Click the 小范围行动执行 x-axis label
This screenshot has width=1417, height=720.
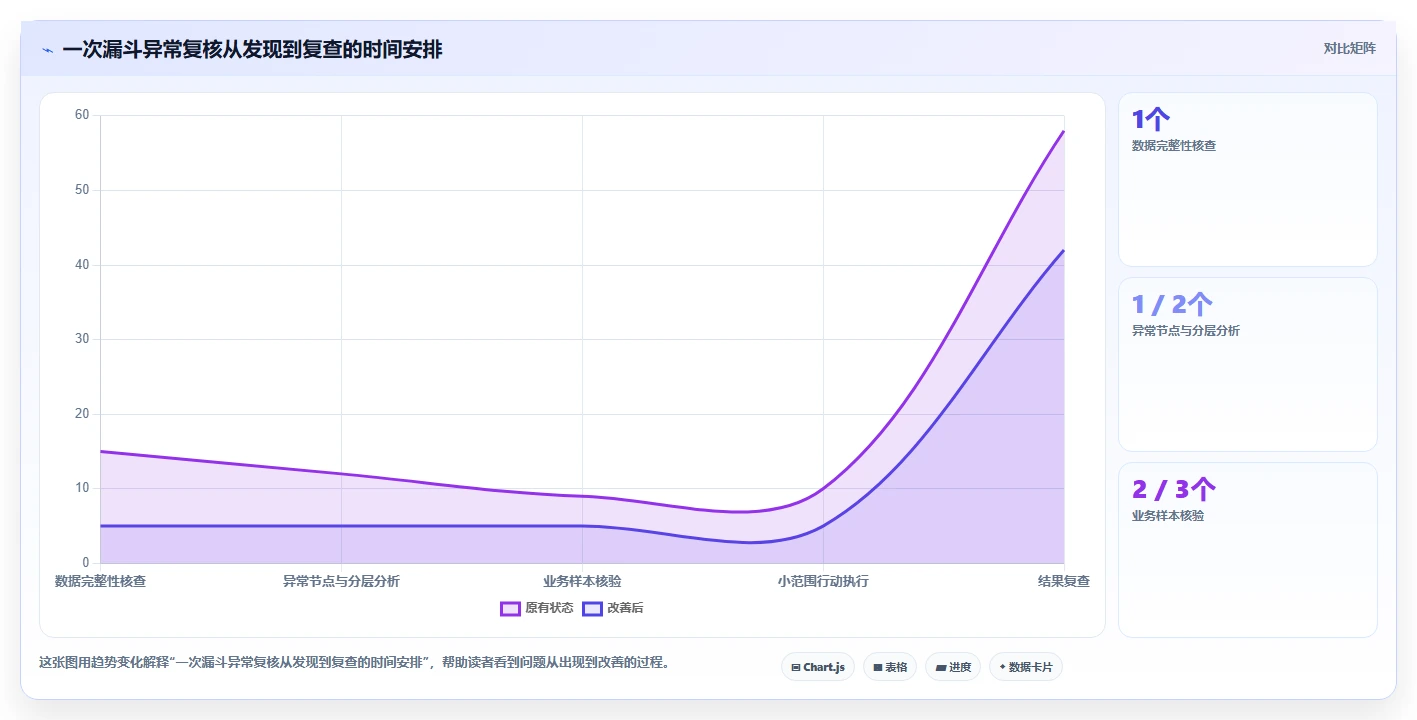pos(823,581)
